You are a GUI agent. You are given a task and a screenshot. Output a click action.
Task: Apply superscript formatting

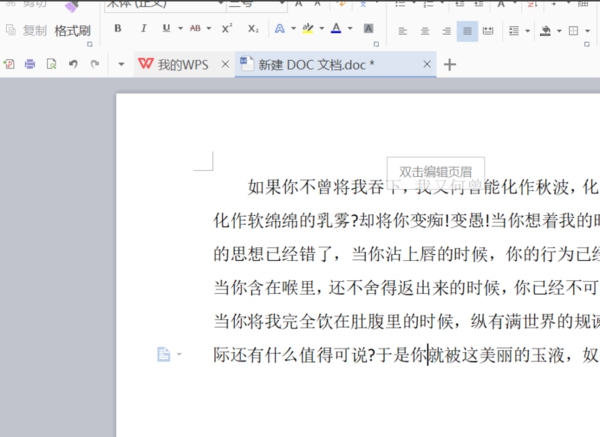click(227, 28)
